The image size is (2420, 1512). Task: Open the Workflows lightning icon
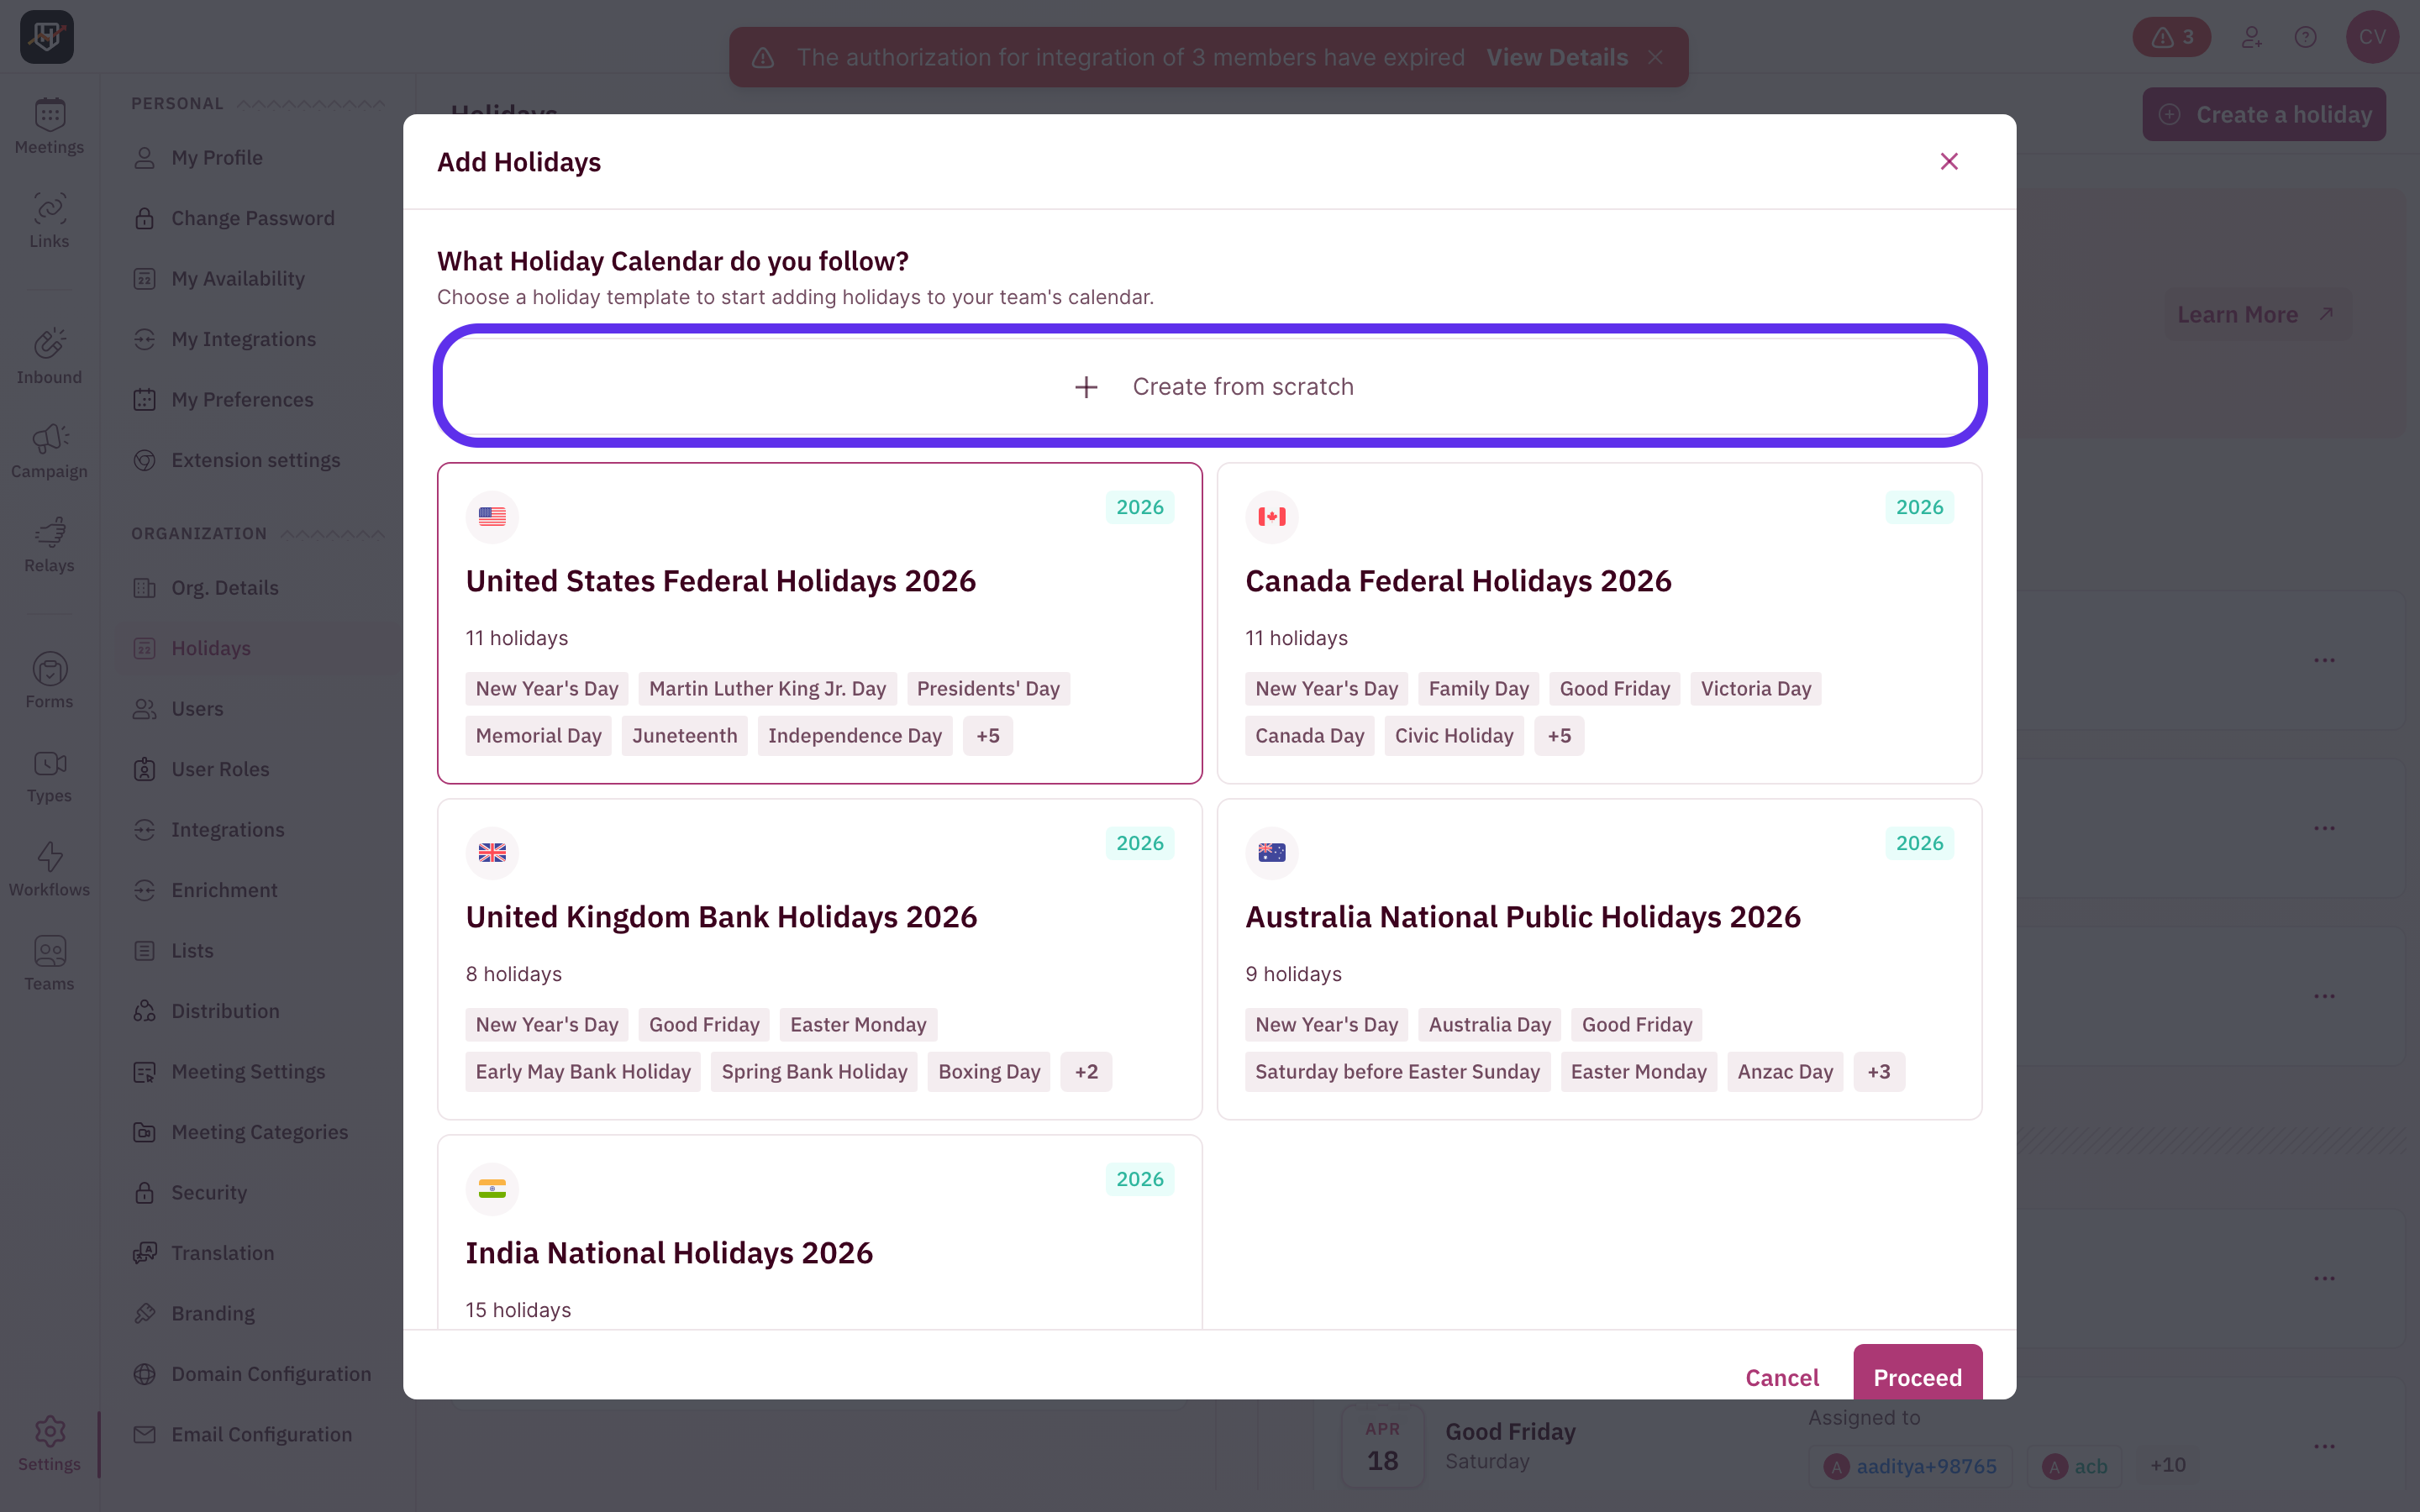coord(49,868)
